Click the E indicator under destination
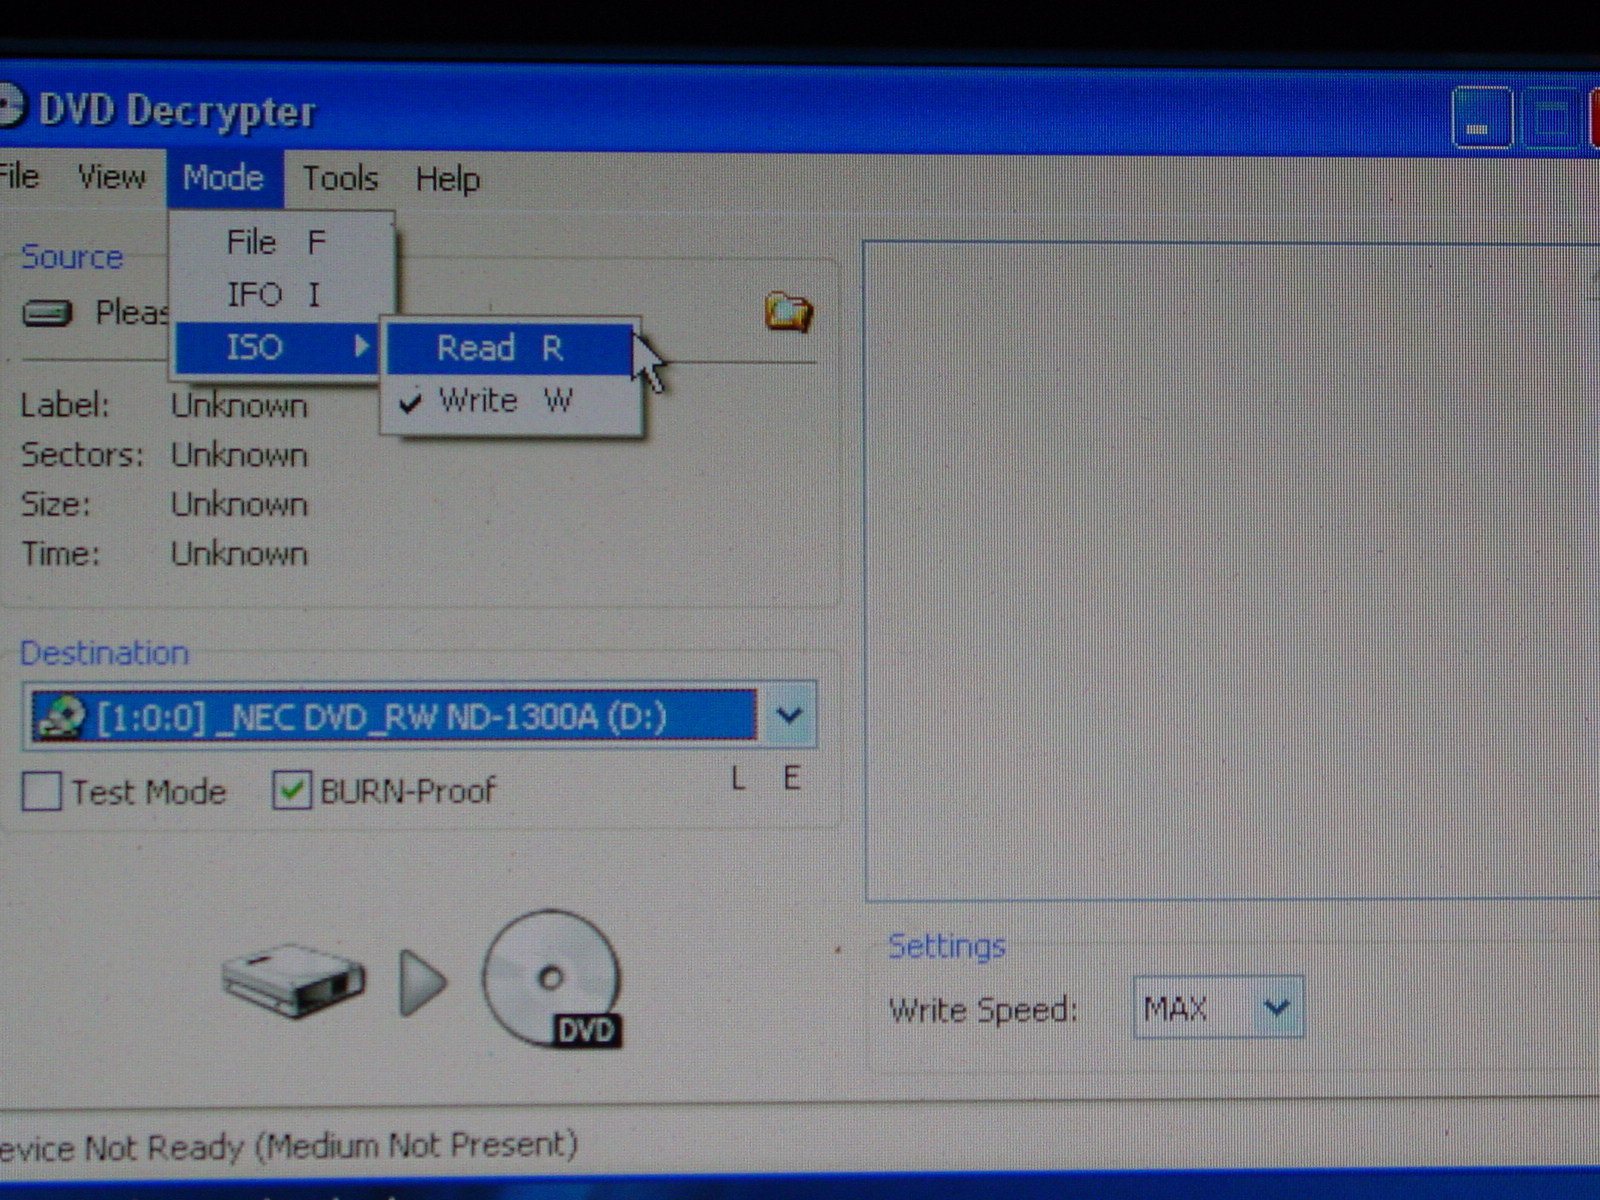1600x1200 pixels. [x=791, y=778]
